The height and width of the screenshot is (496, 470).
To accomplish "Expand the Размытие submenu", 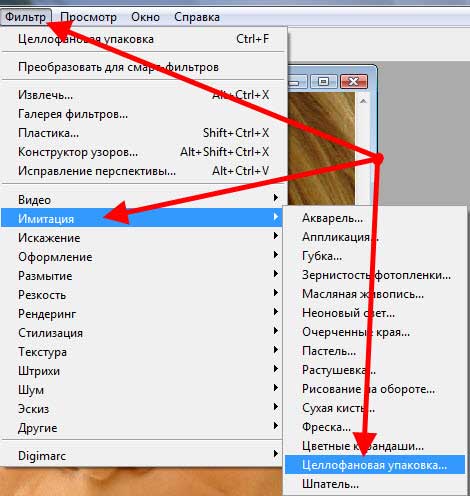I will tap(143, 275).
